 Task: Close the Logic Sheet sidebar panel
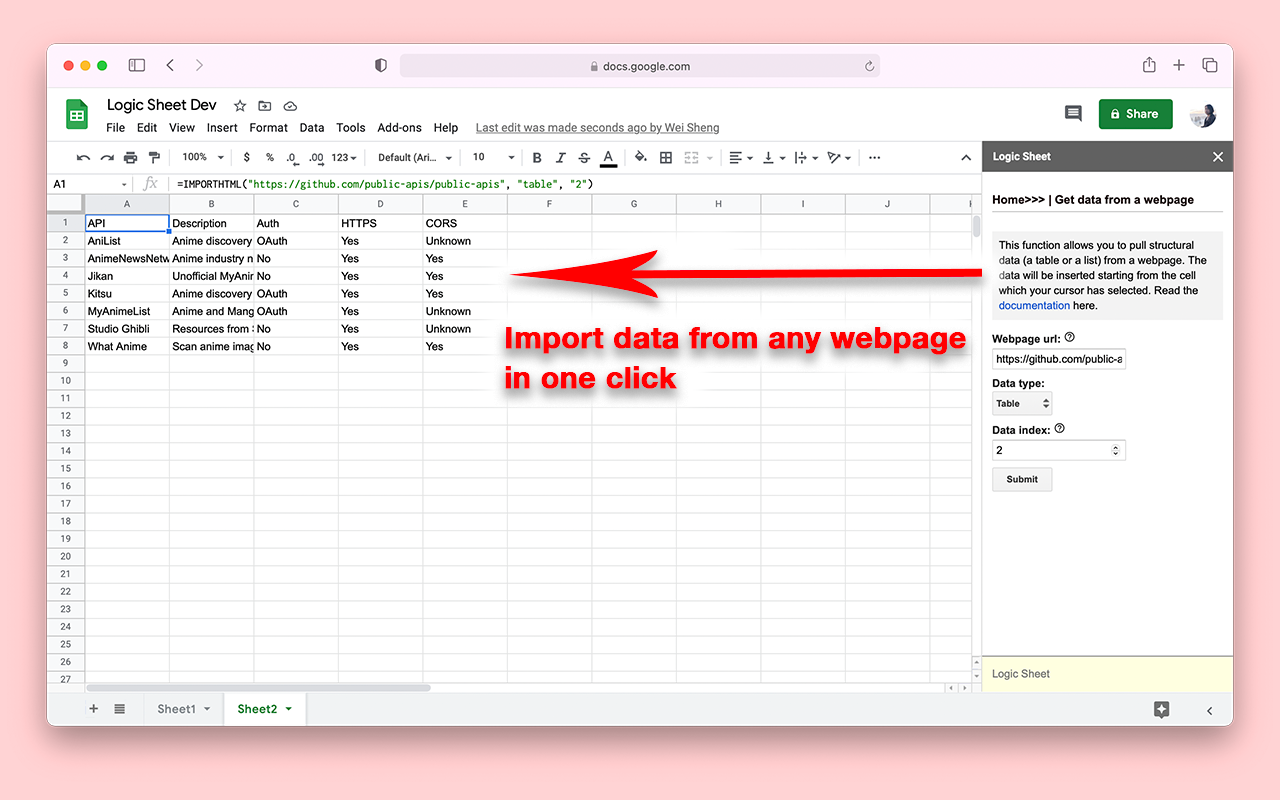click(1217, 157)
